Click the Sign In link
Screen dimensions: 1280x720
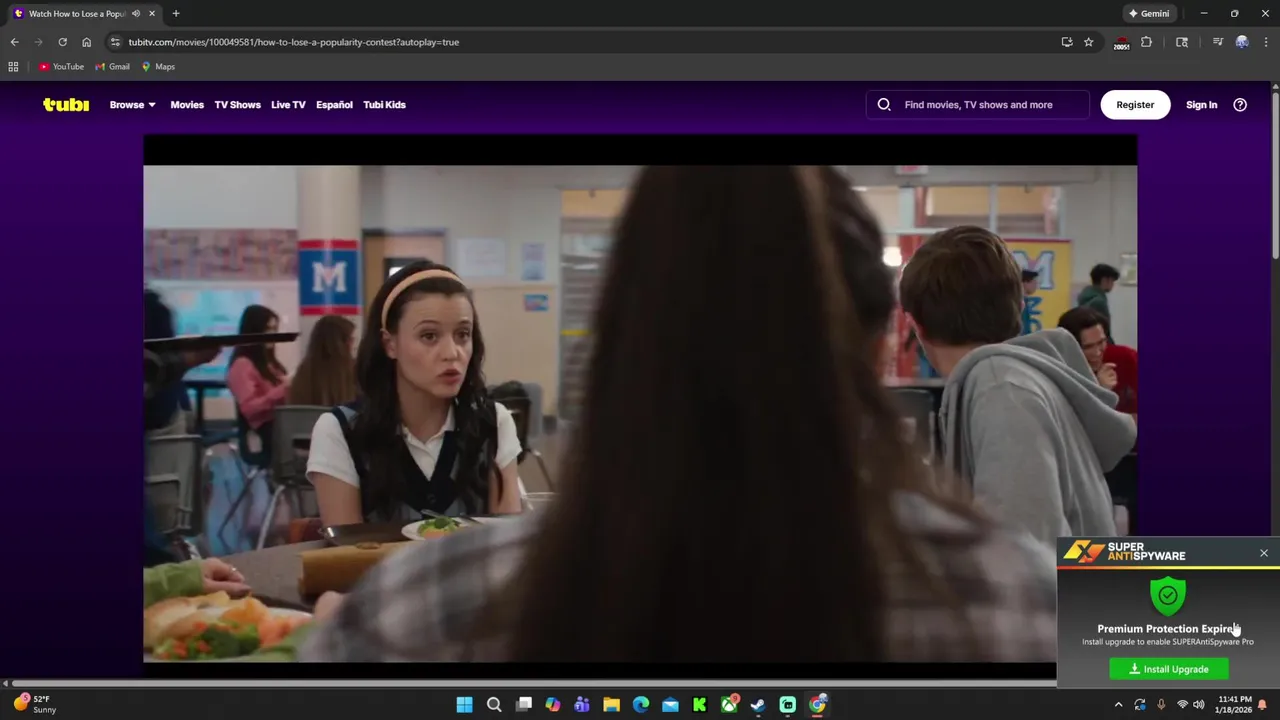(x=1201, y=104)
